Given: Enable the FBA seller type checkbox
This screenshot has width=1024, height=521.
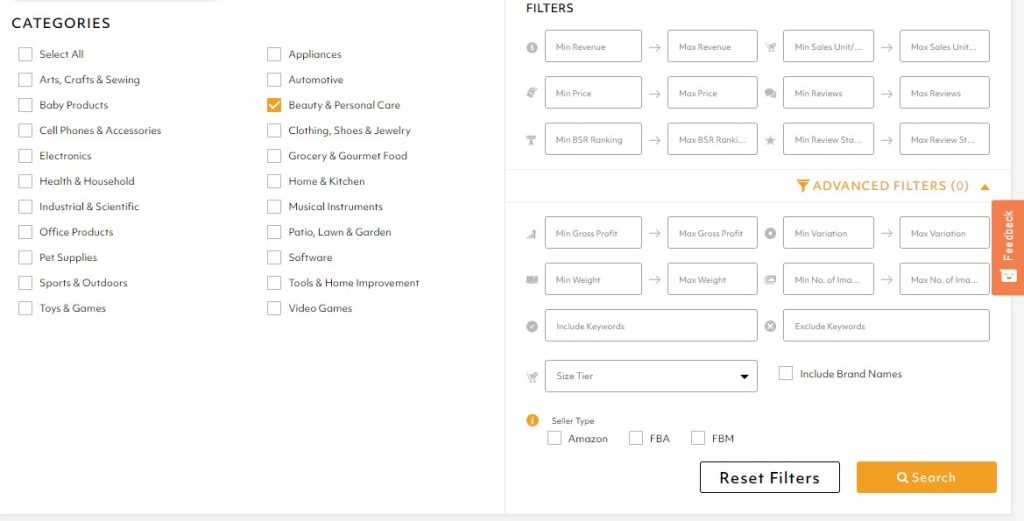Looking at the screenshot, I should click(636, 438).
